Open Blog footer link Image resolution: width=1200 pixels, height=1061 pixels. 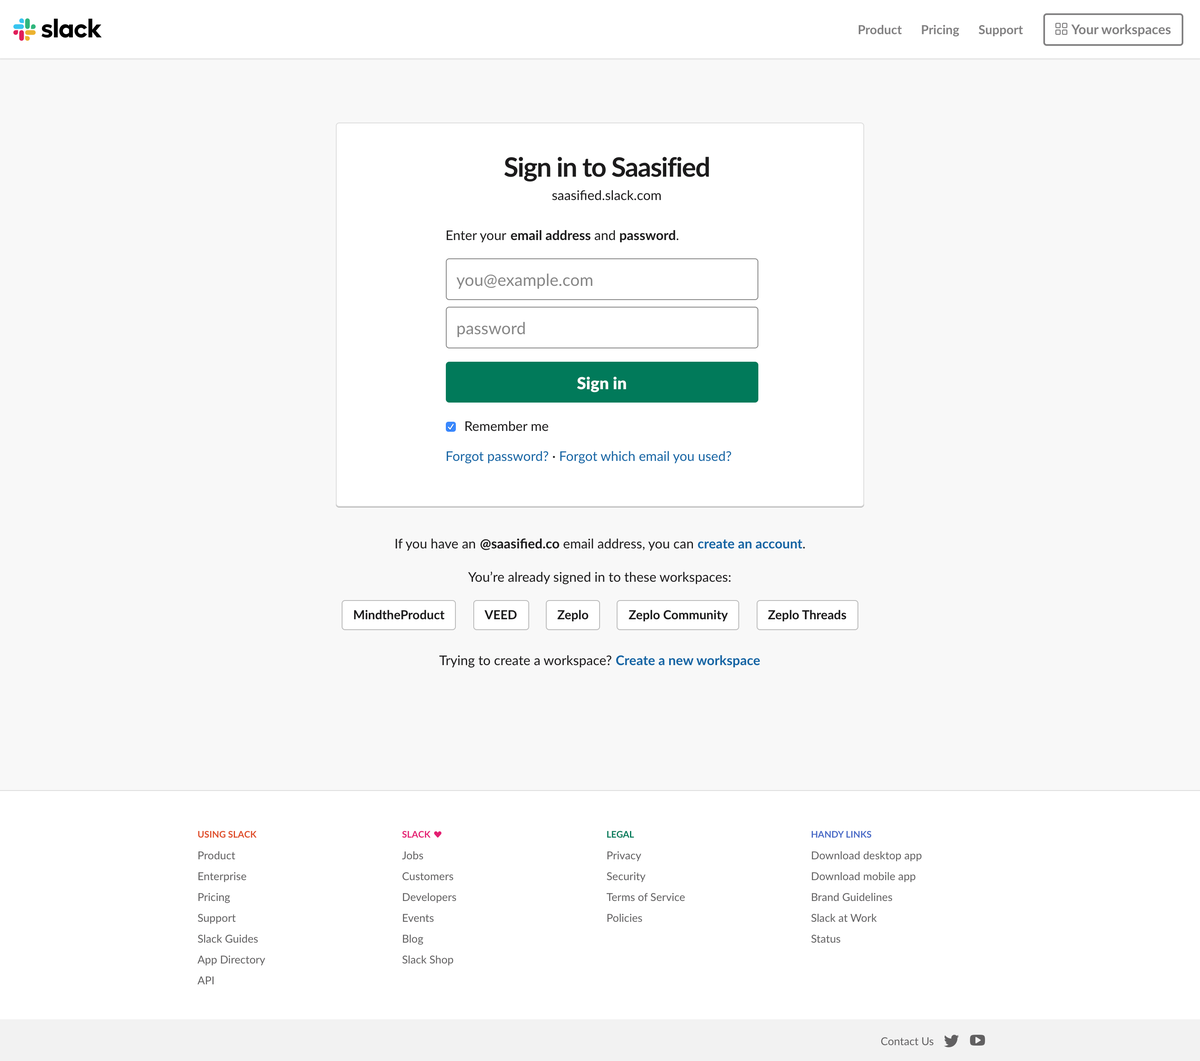(413, 939)
